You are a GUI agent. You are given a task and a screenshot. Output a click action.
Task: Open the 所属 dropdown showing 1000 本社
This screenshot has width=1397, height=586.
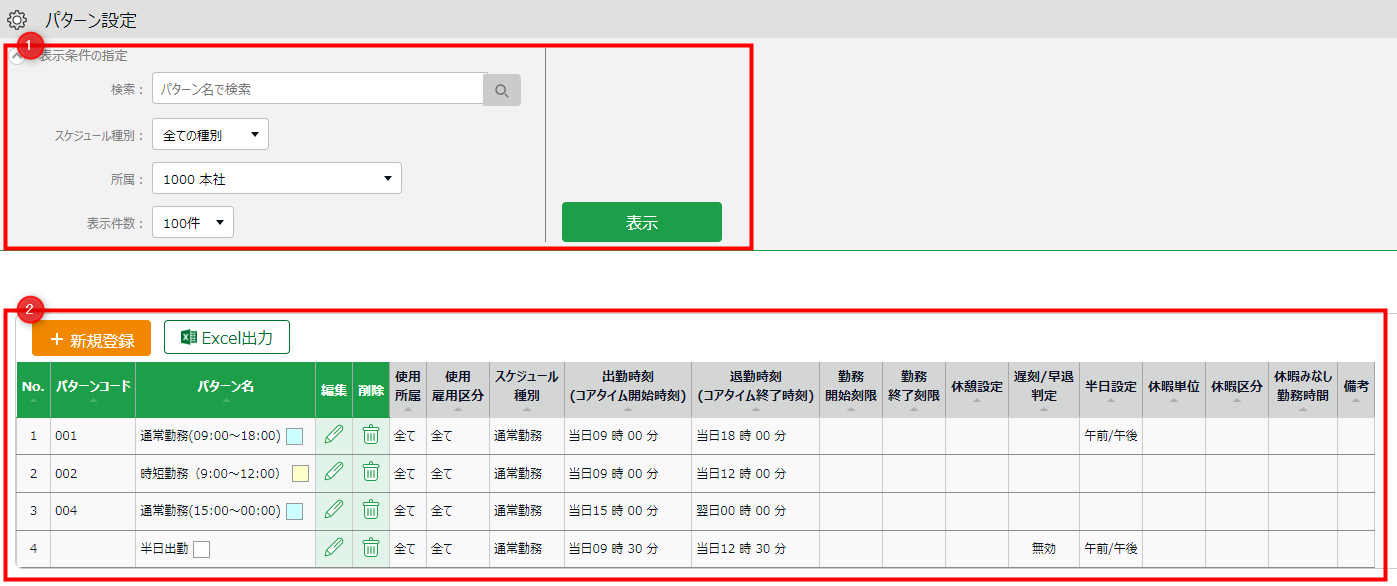(x=276, y=179)
